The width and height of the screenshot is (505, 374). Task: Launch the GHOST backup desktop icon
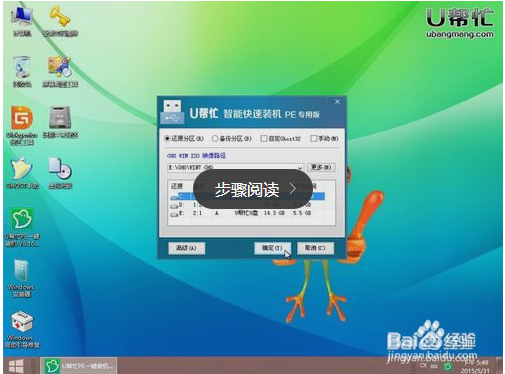pos(22,173)
